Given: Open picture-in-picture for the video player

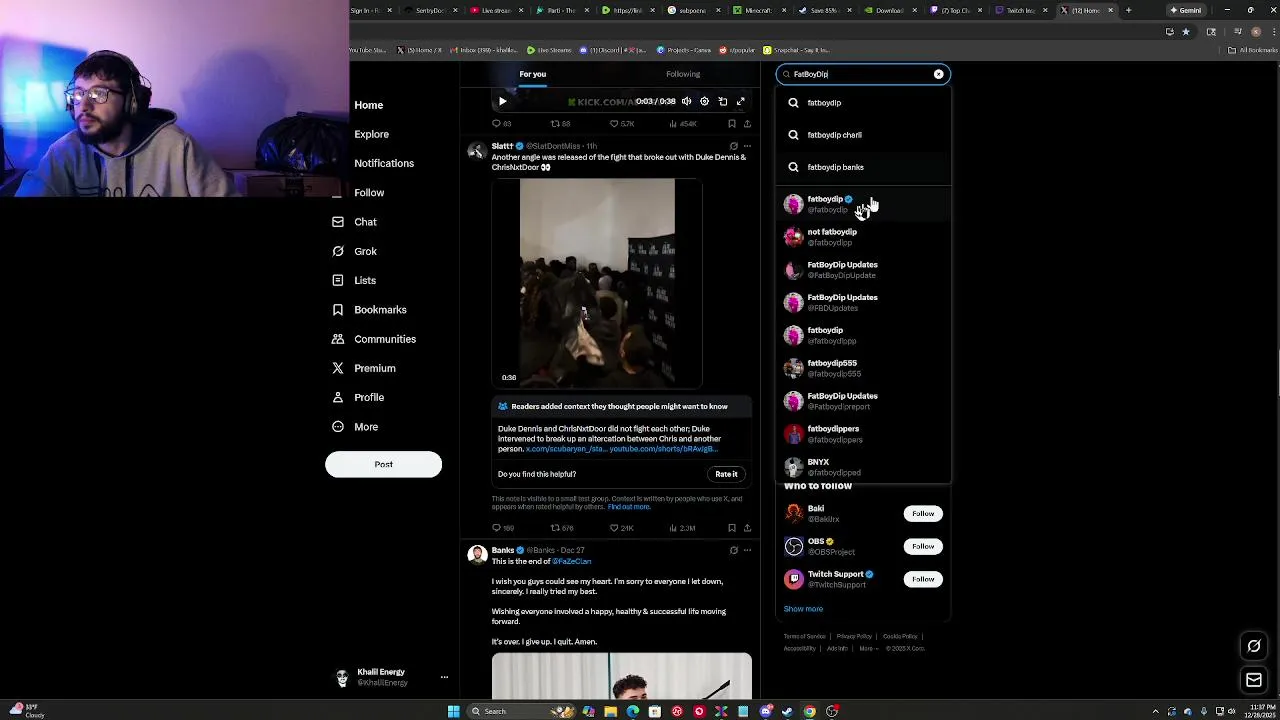Looking at the screenshot, I should click(x=723, y=101).
